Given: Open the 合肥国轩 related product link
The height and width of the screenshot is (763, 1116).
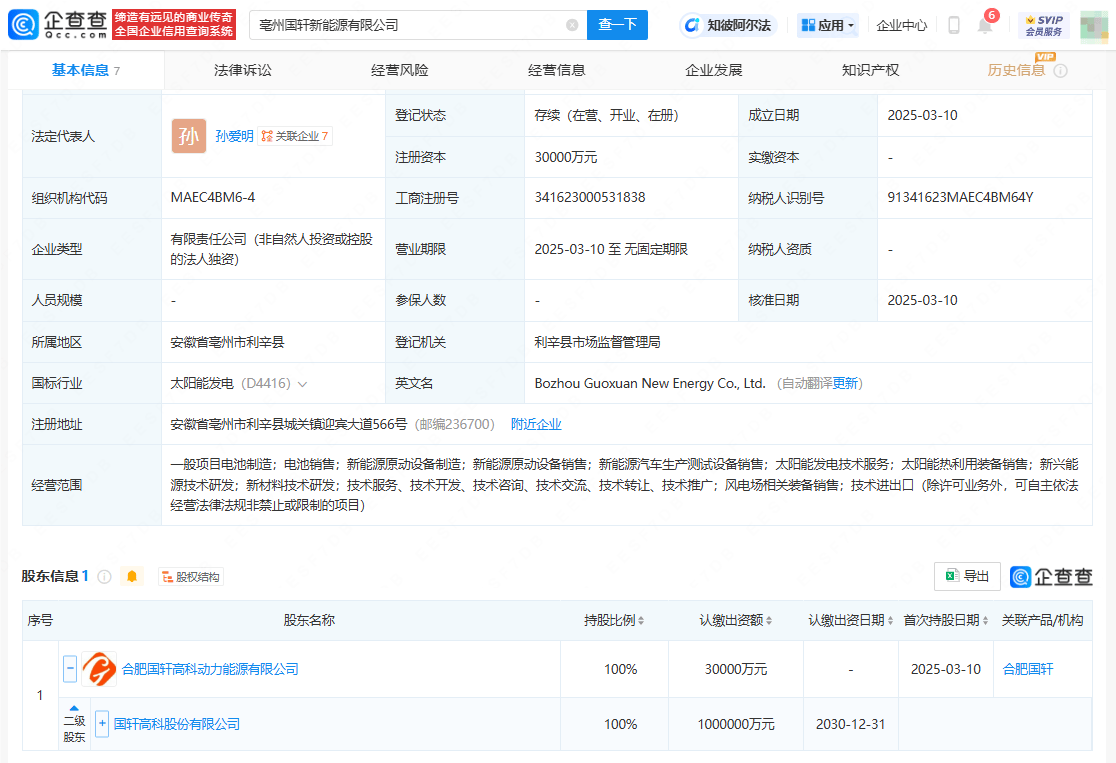Looking at the screenshot, I should click(x=1028, y=669).
